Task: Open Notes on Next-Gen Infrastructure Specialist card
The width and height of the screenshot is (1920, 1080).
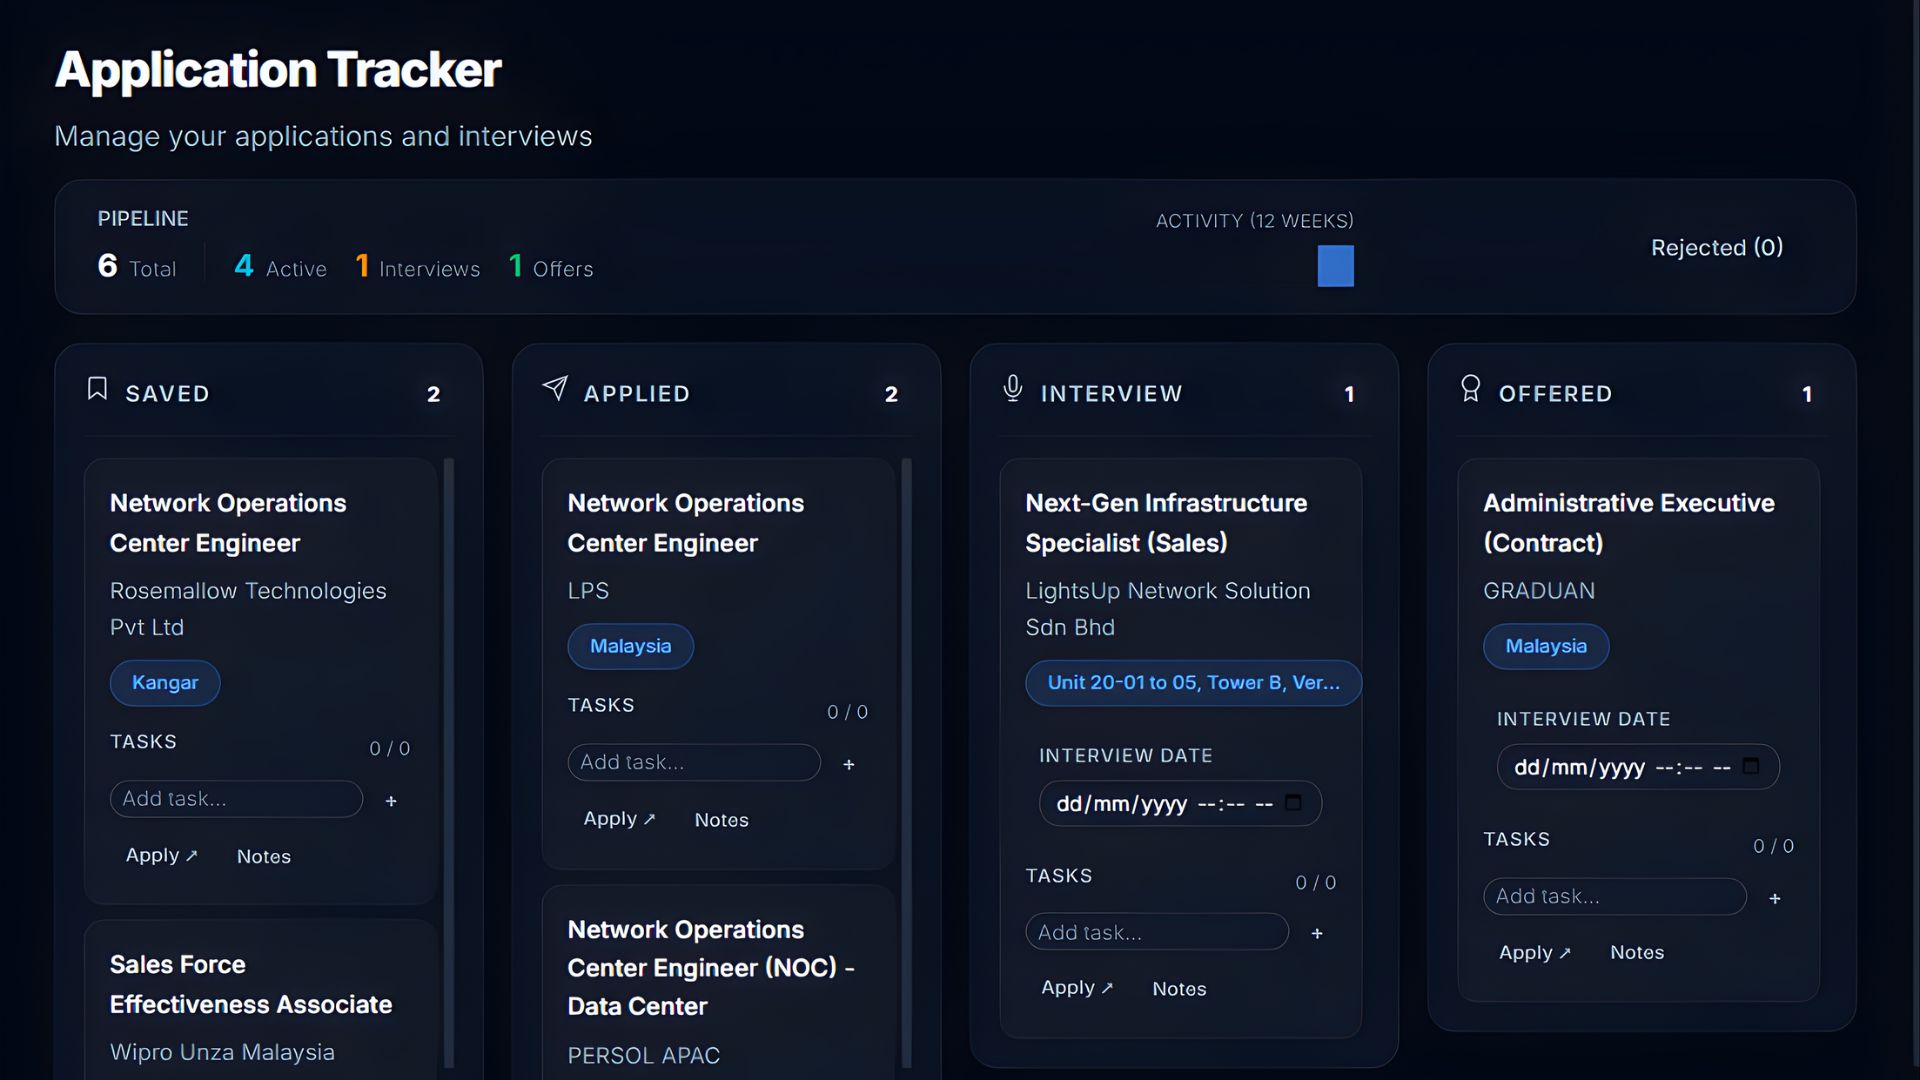Action: click(1179, 988)
